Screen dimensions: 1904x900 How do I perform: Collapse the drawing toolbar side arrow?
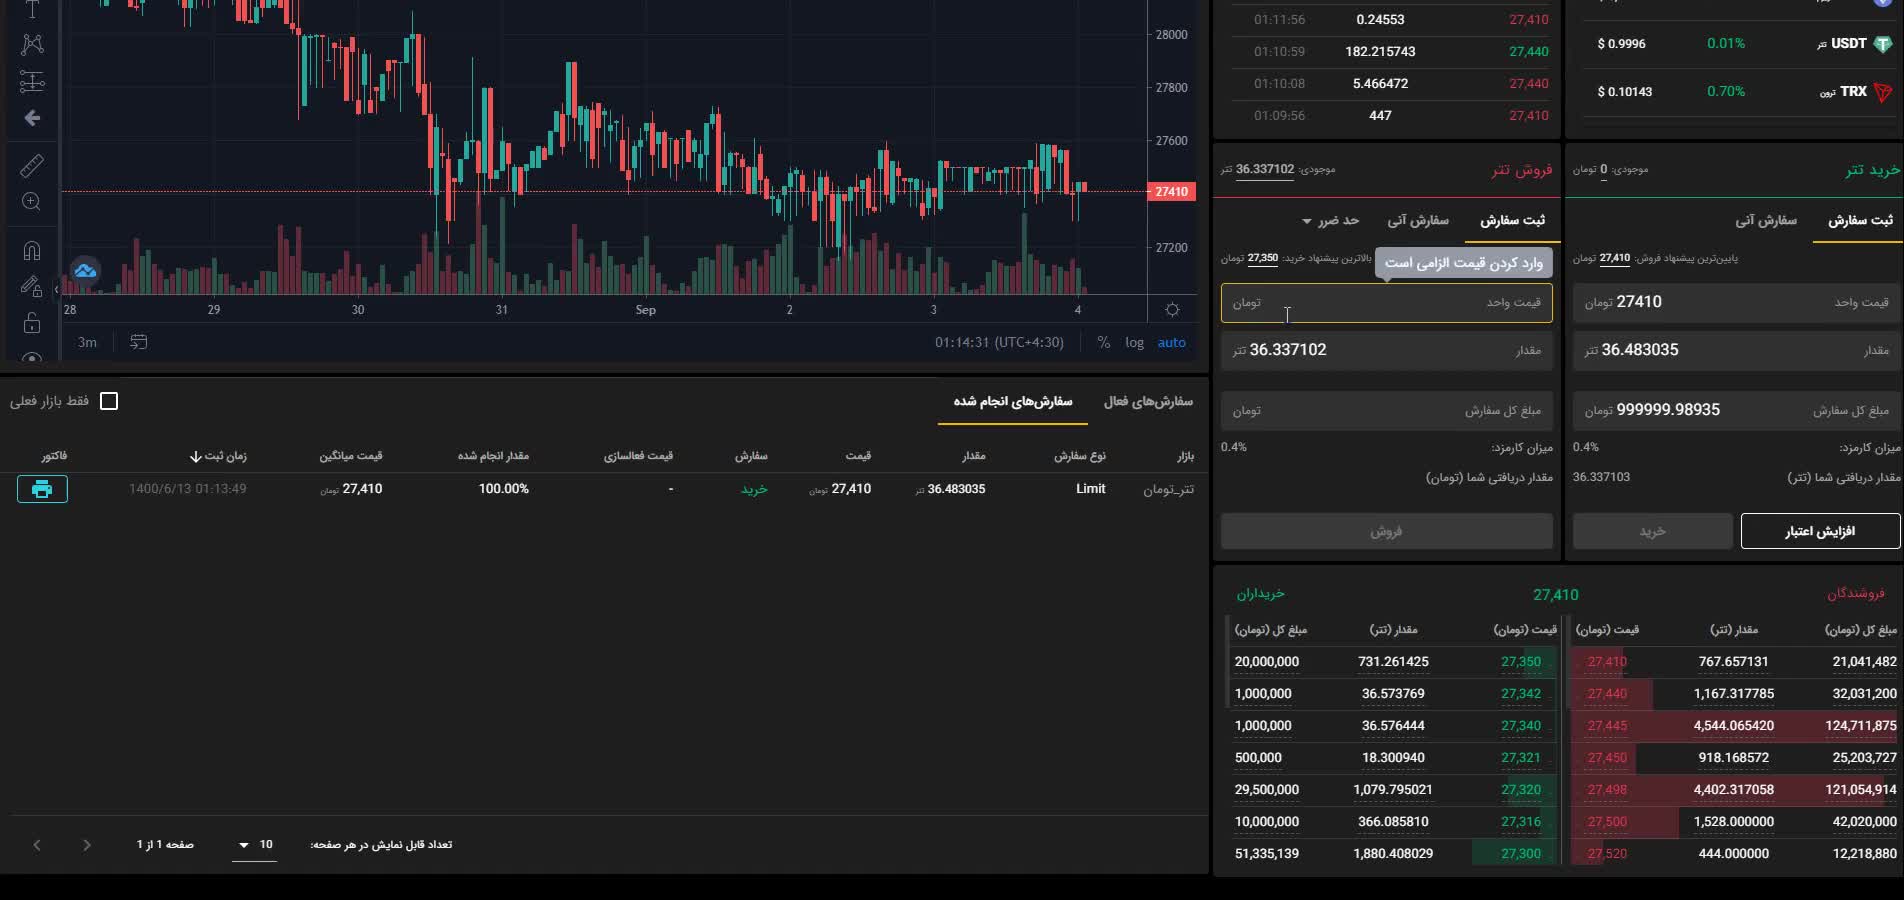pyautogui.click(x=56, y=289)
